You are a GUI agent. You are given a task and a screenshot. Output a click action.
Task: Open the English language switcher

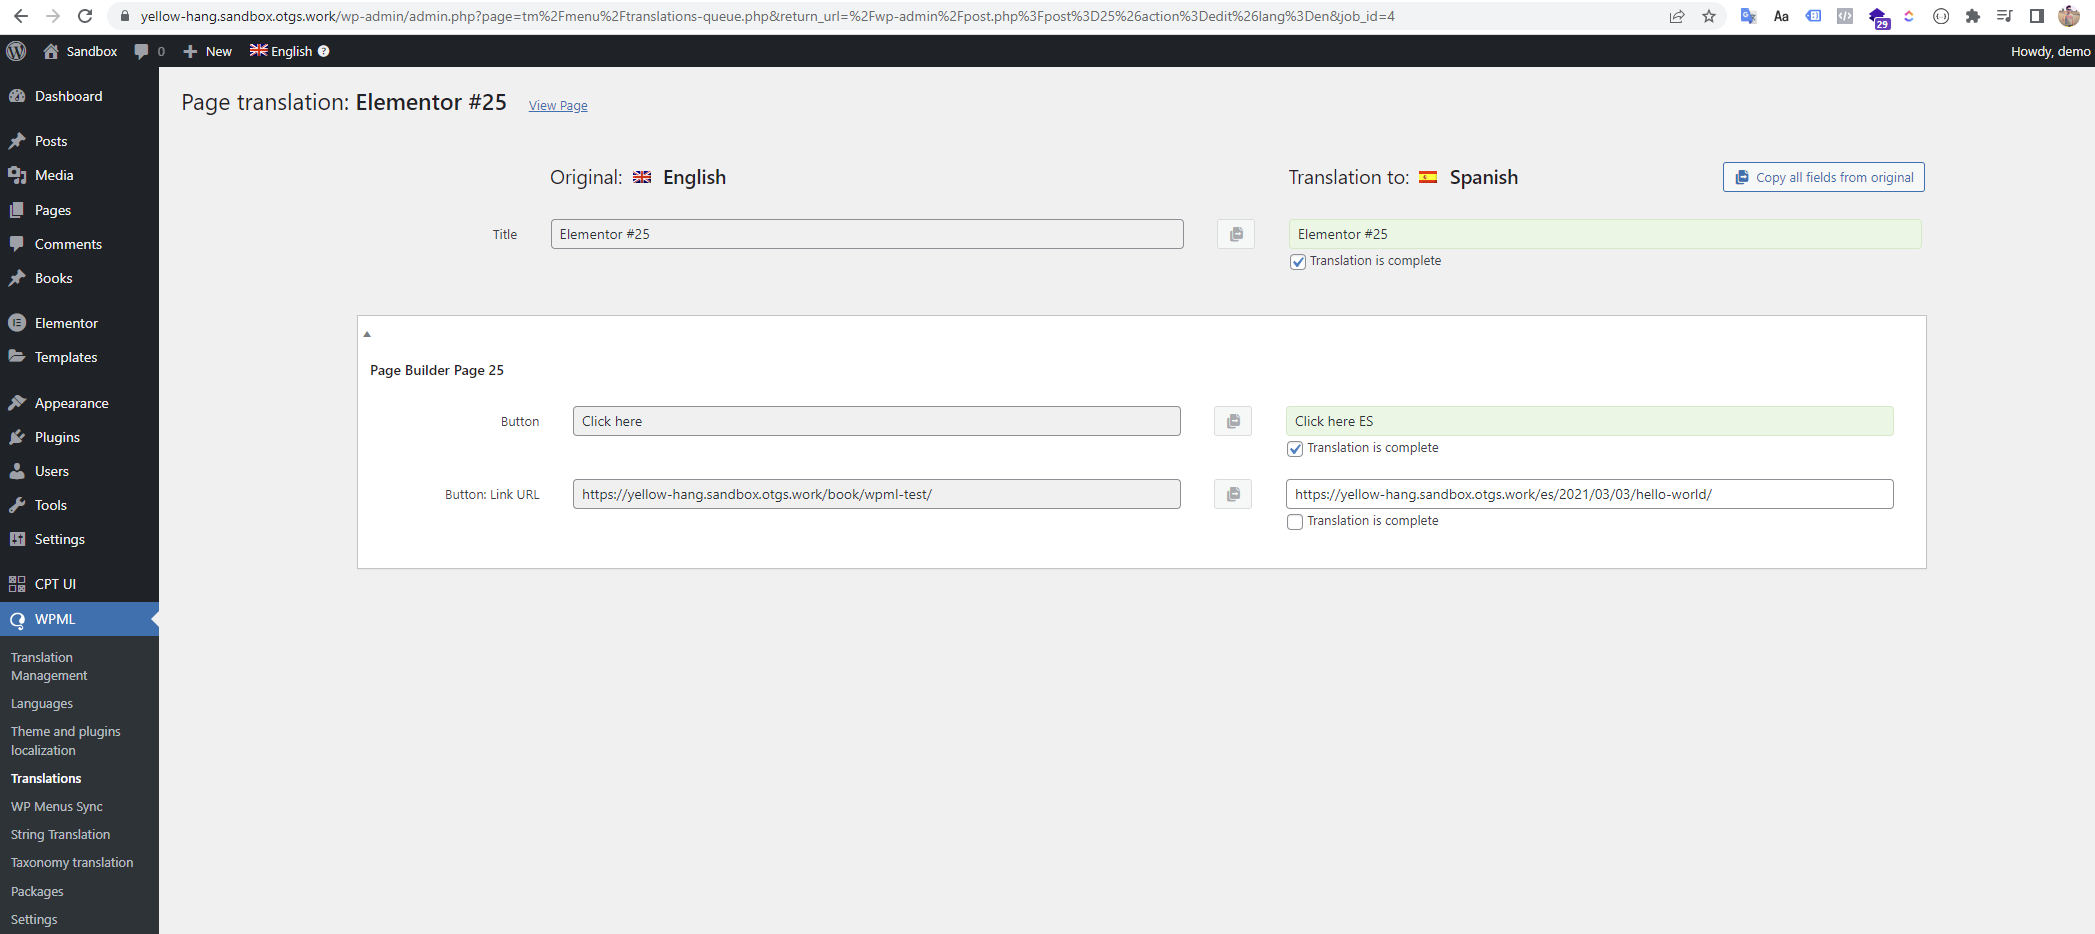(281, 51)
